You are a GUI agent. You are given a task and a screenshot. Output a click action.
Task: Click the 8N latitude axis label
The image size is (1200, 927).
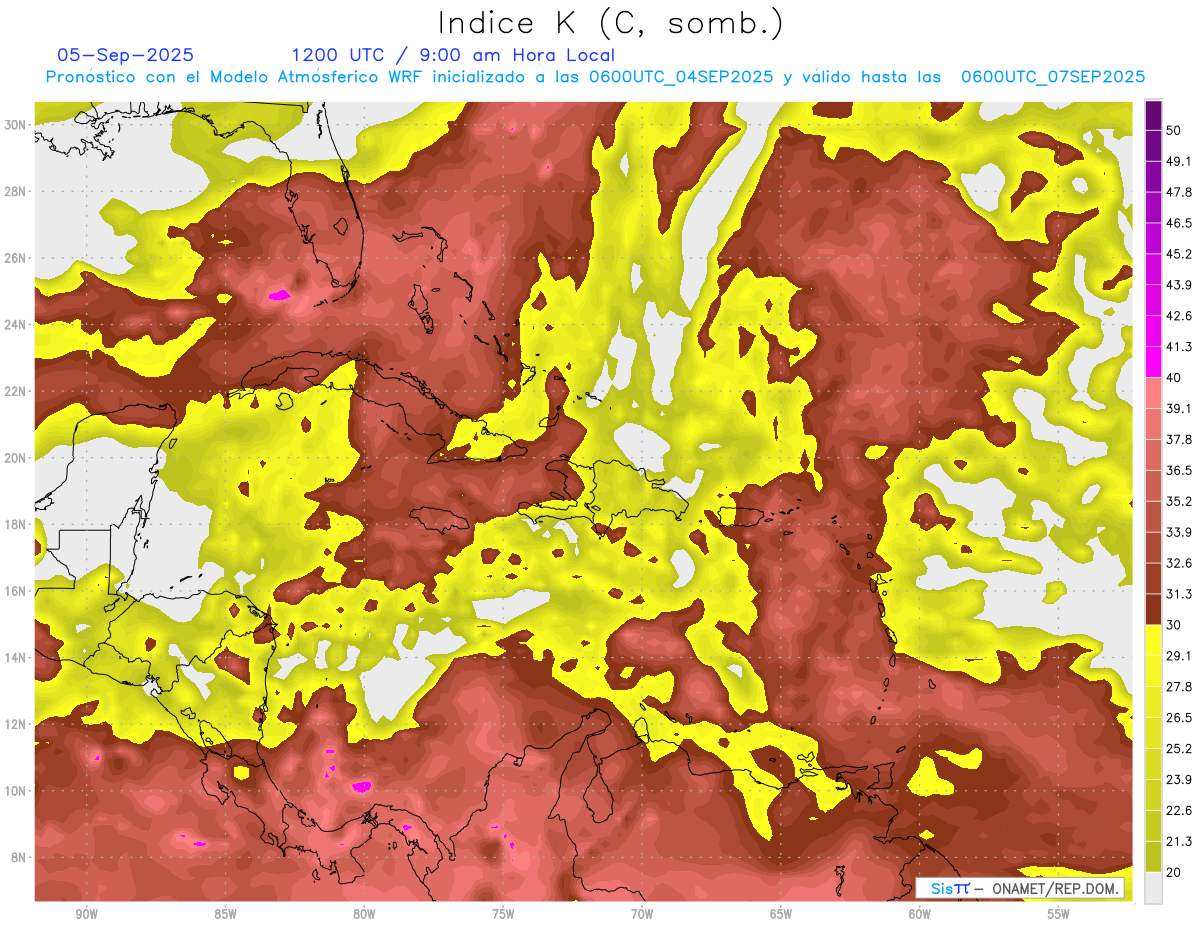[18, 857]
